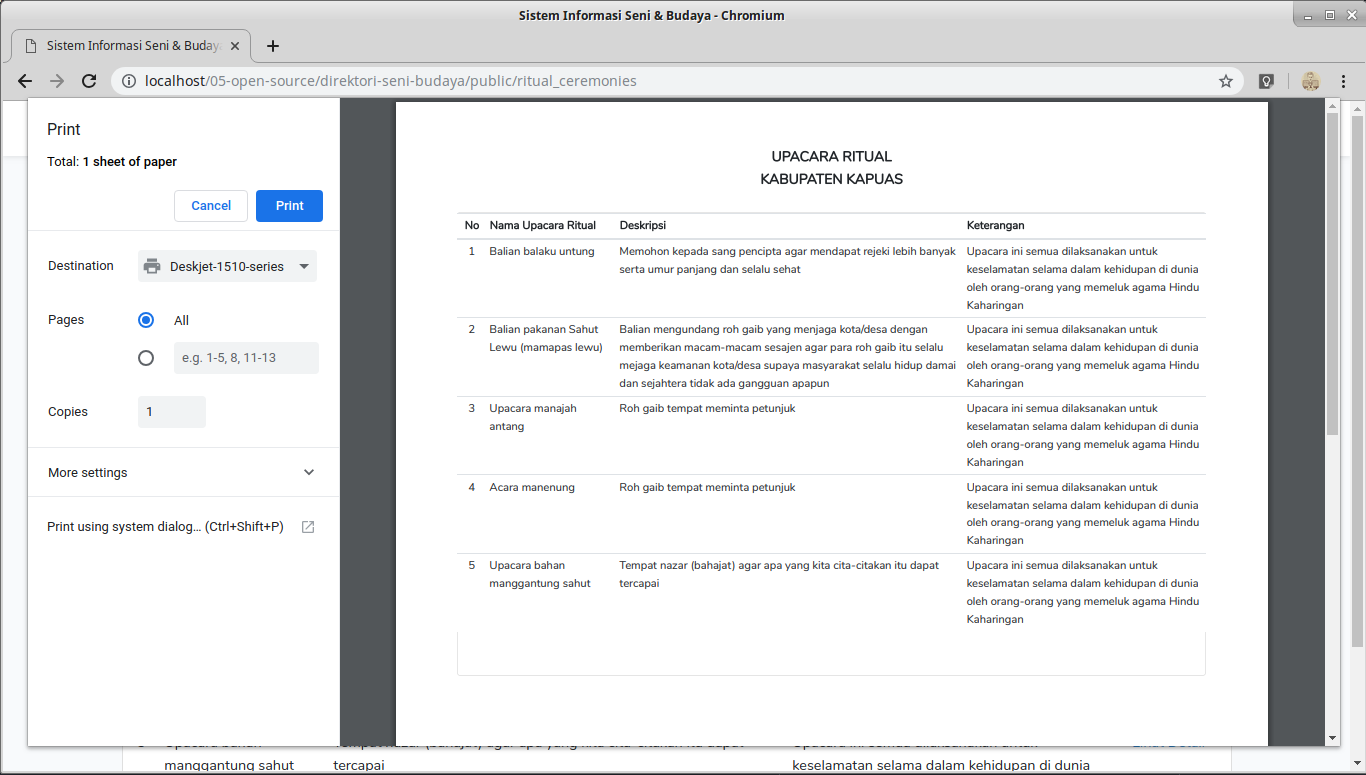The height and width of the screenshot is (775, 1366).
Task: Click the 'Print' dialog heading
Action: [x=64, y=129]
